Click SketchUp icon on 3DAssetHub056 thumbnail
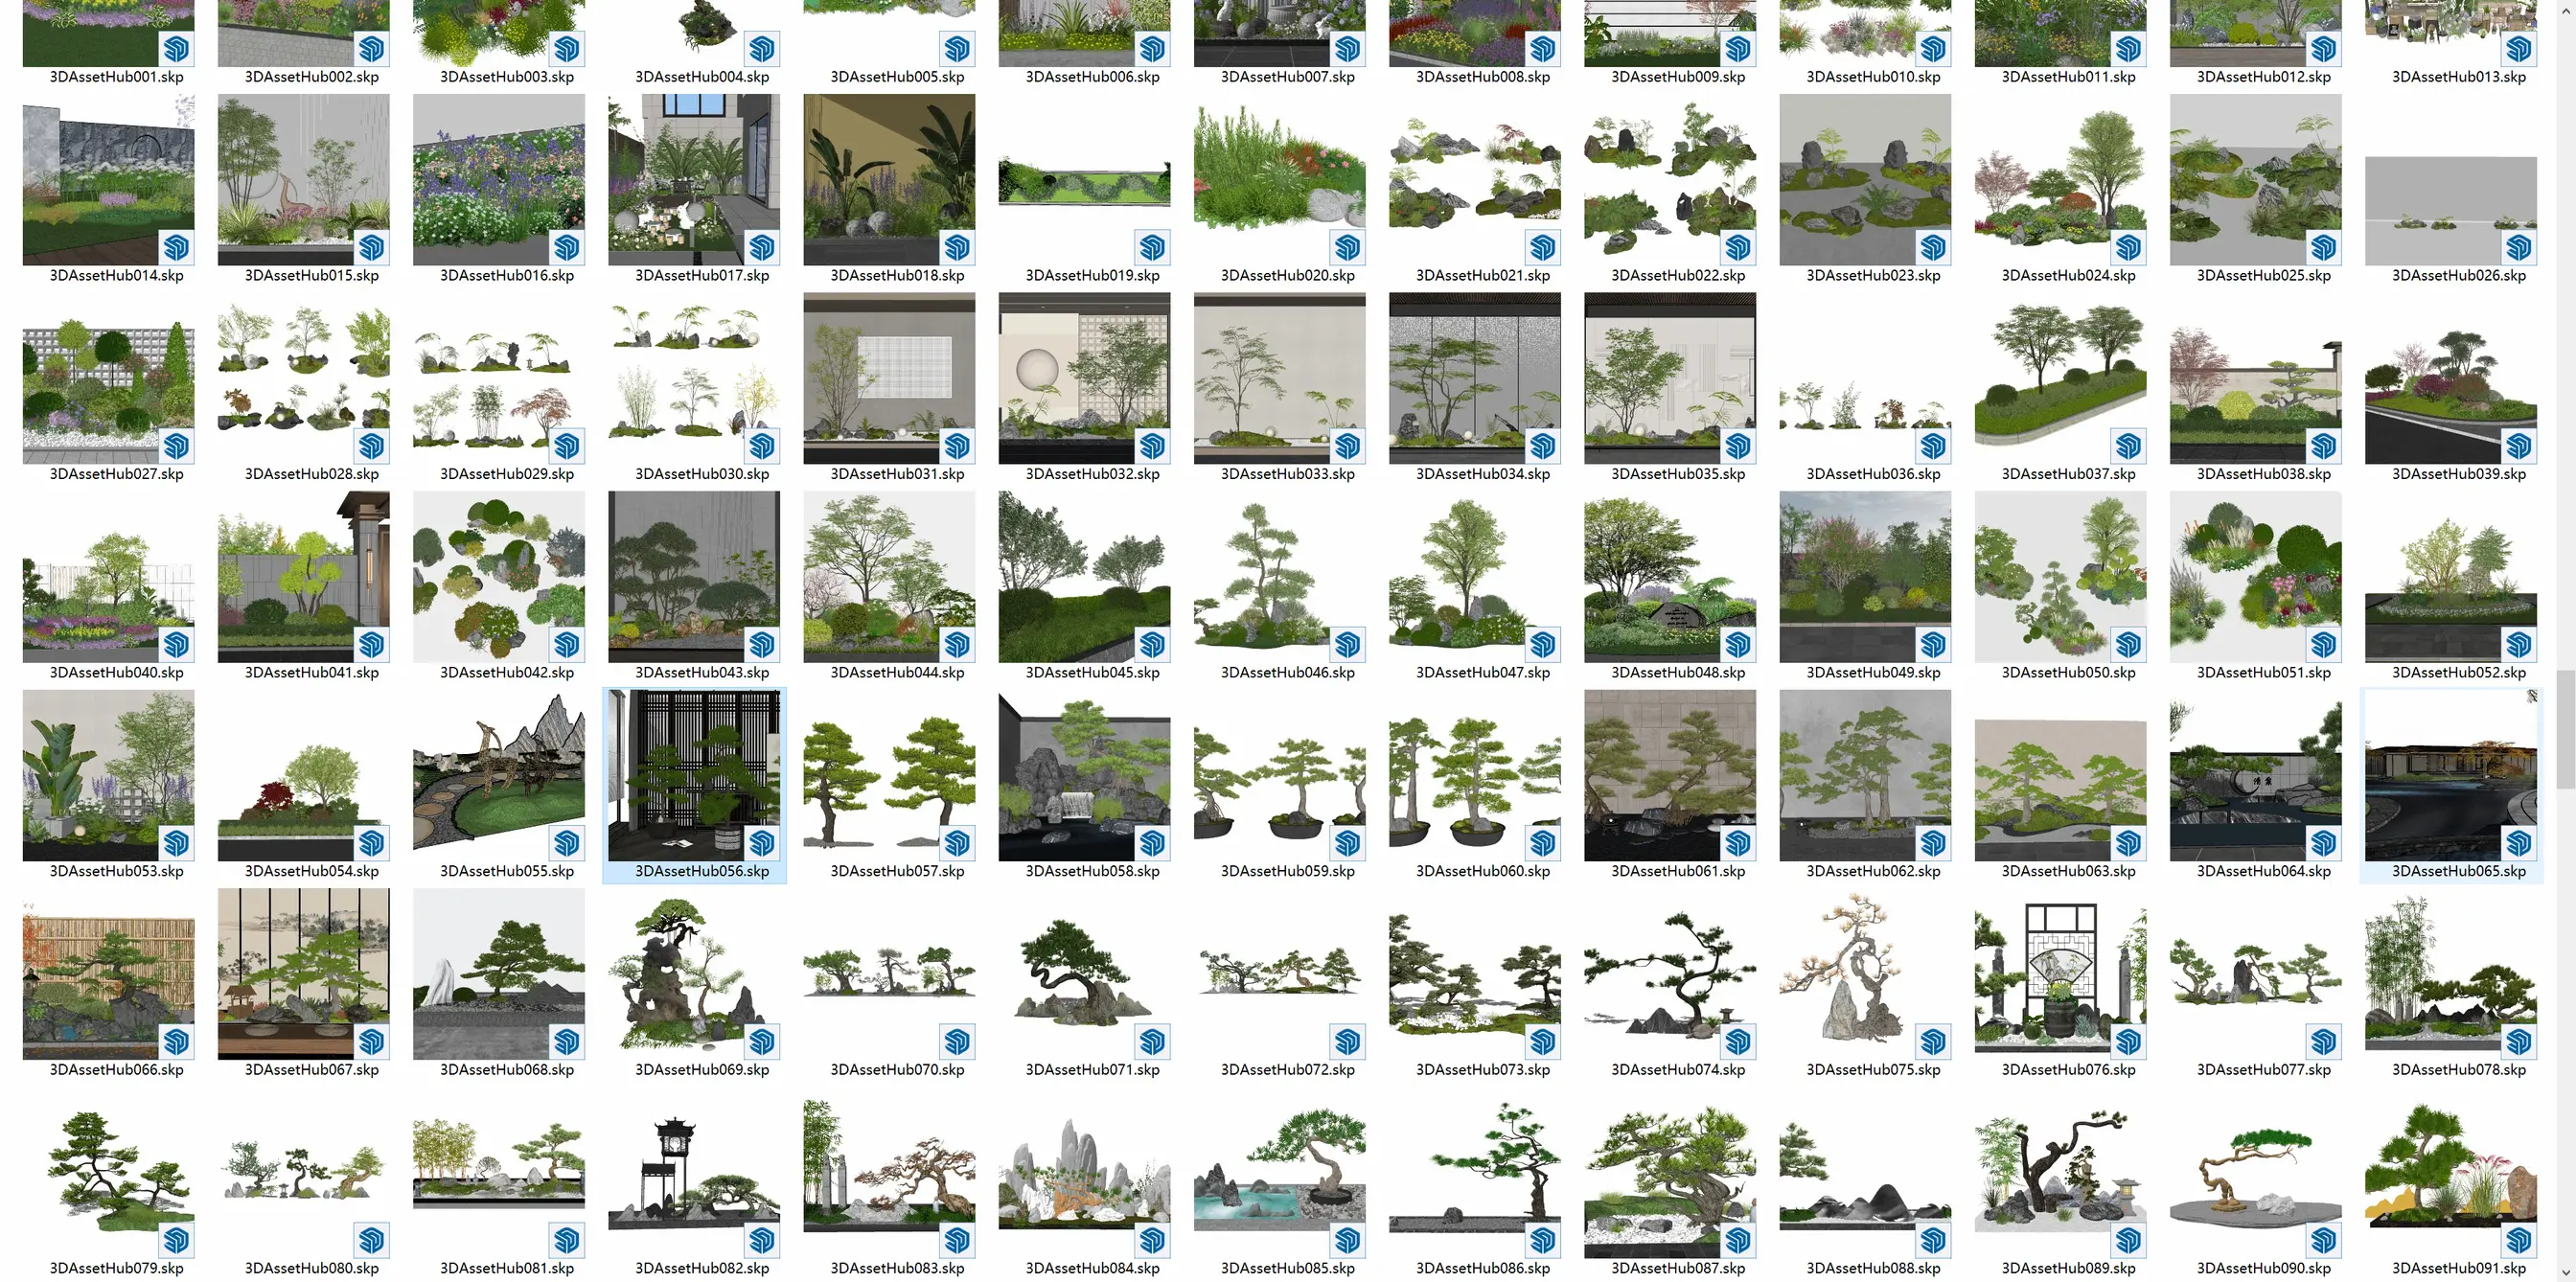The image size is (2576, 1282). click(762, 843)
